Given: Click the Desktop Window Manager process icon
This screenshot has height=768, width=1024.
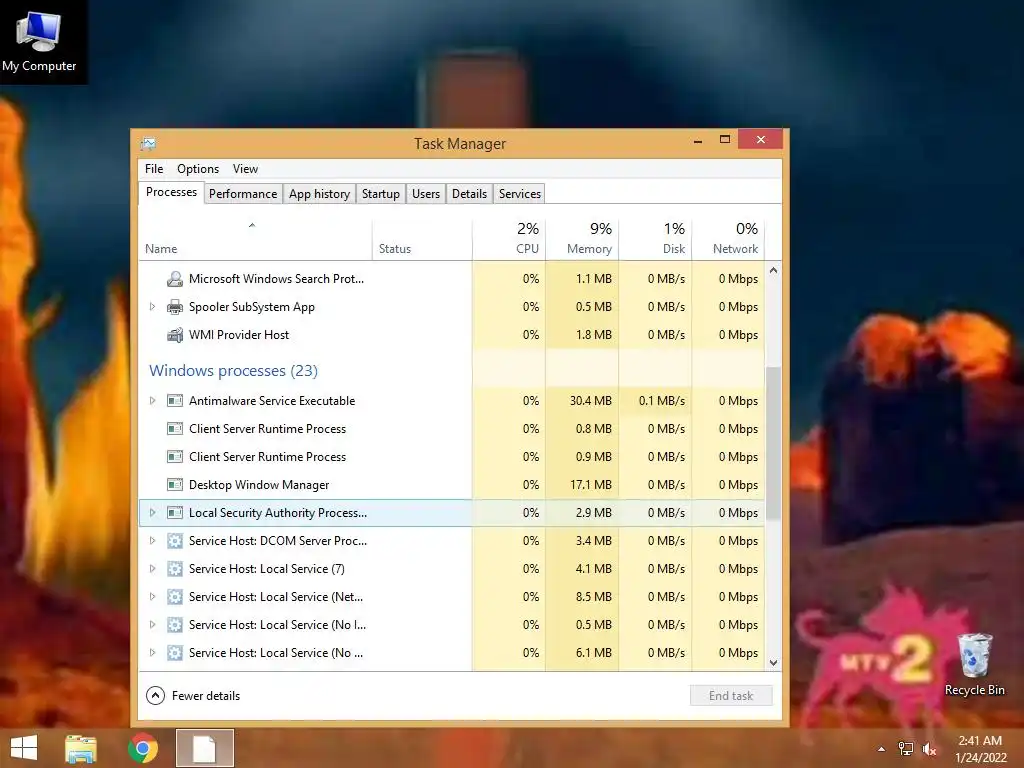Looking at the screenshot, I should pos(174,485).
